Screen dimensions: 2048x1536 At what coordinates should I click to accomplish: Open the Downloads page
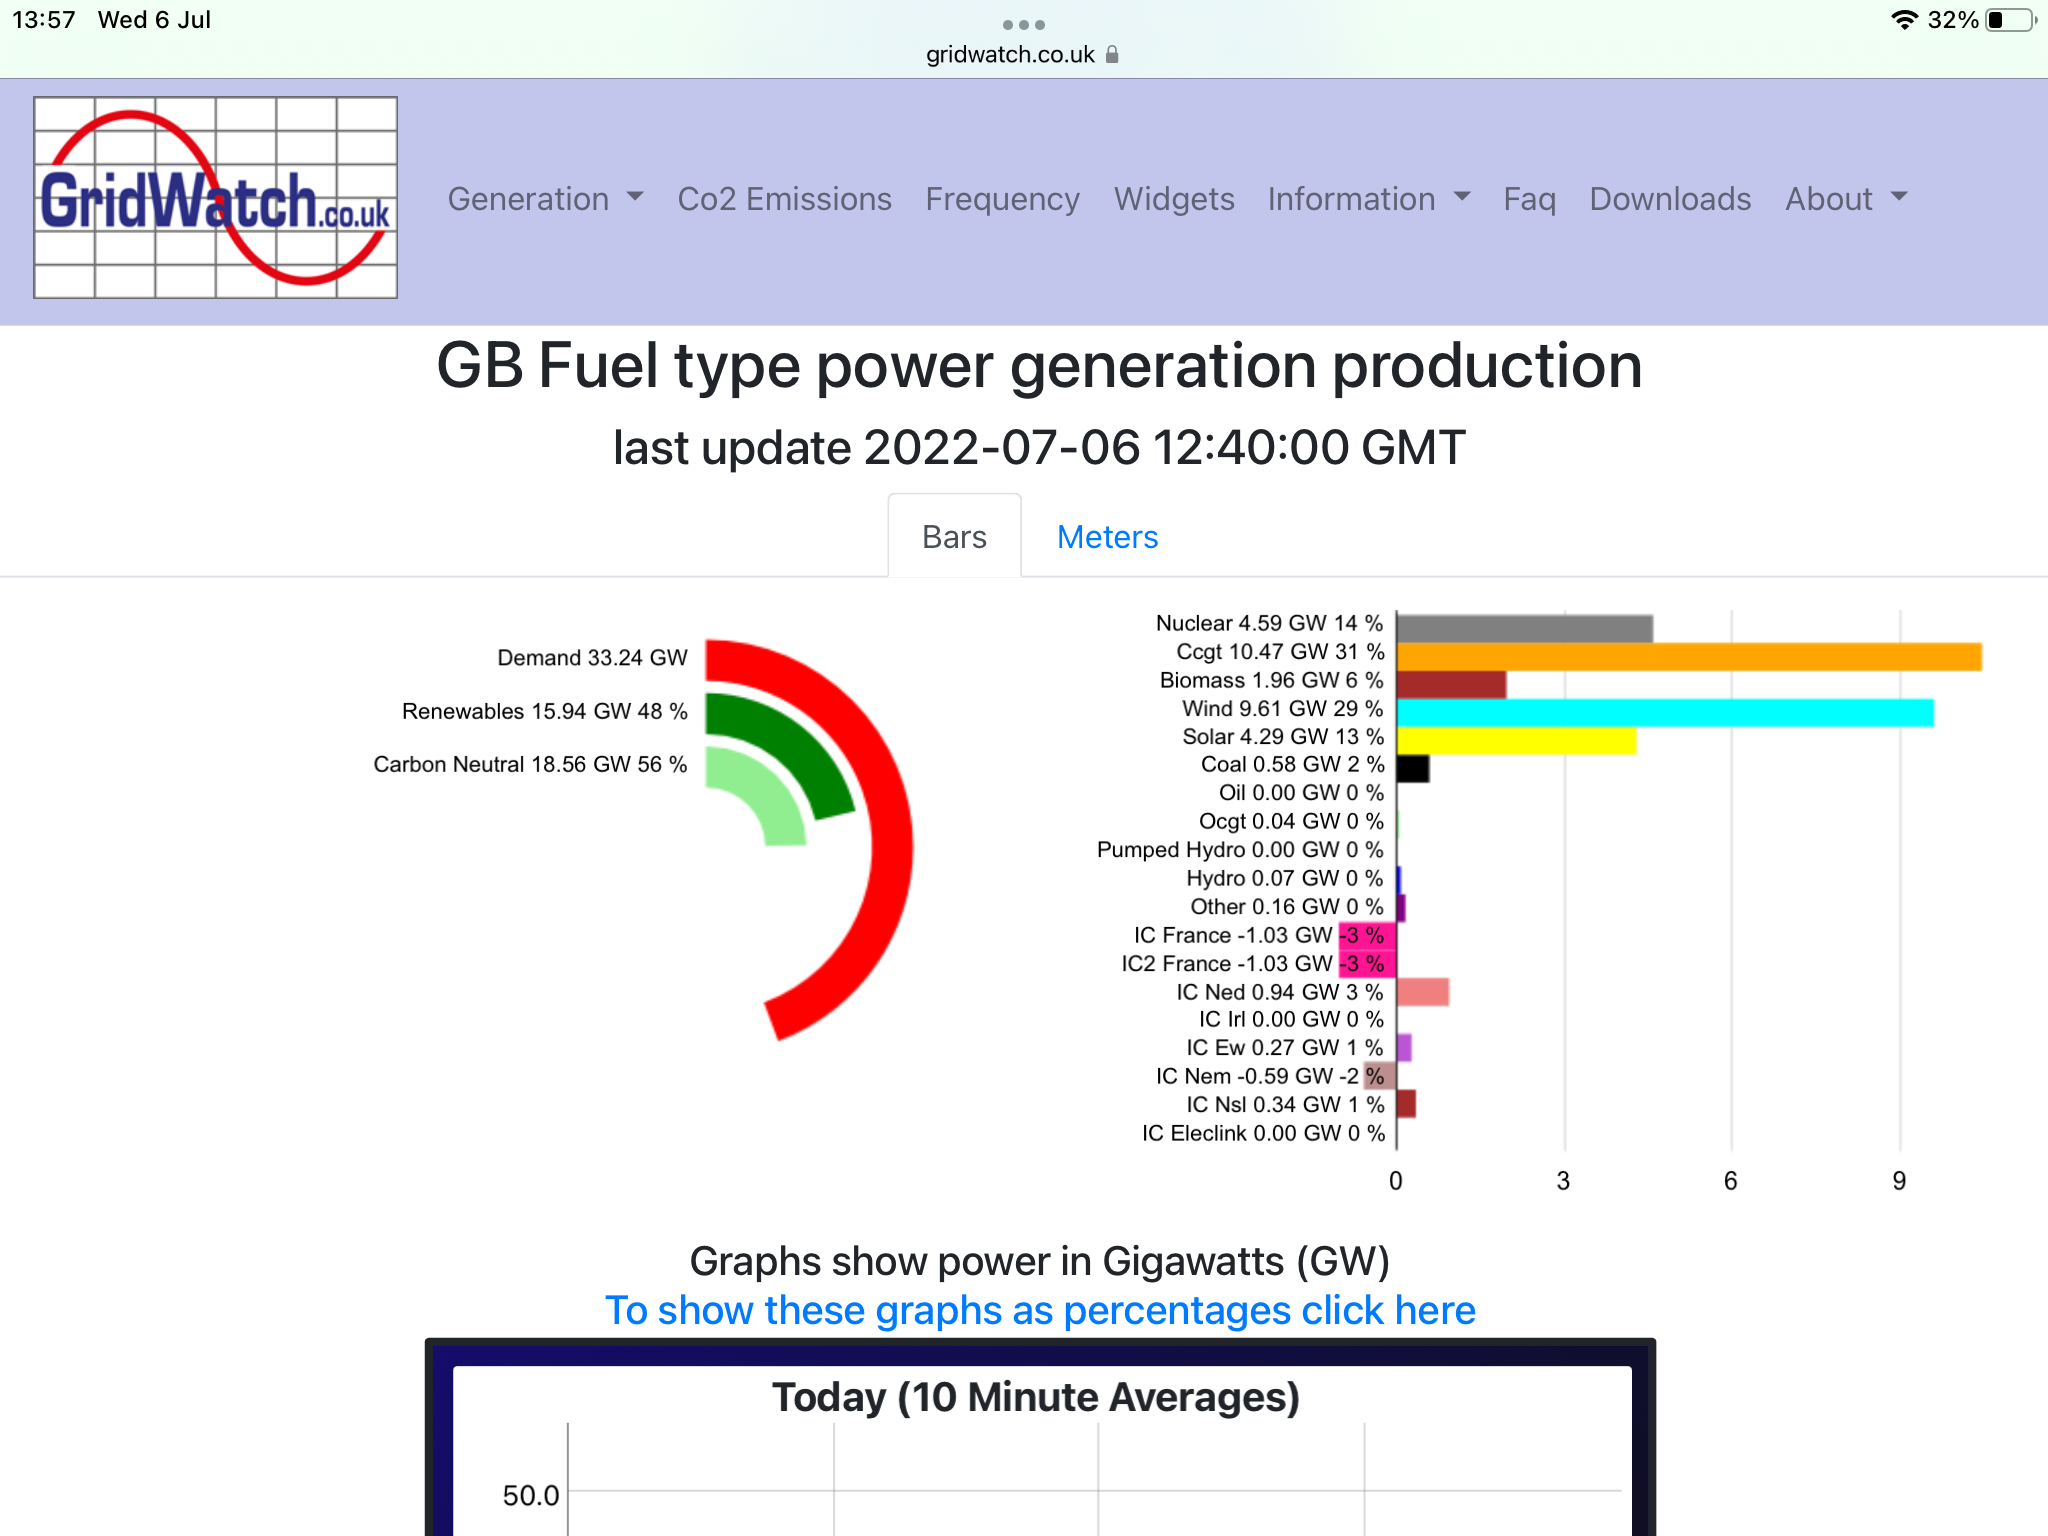(x=1670, y=199)
